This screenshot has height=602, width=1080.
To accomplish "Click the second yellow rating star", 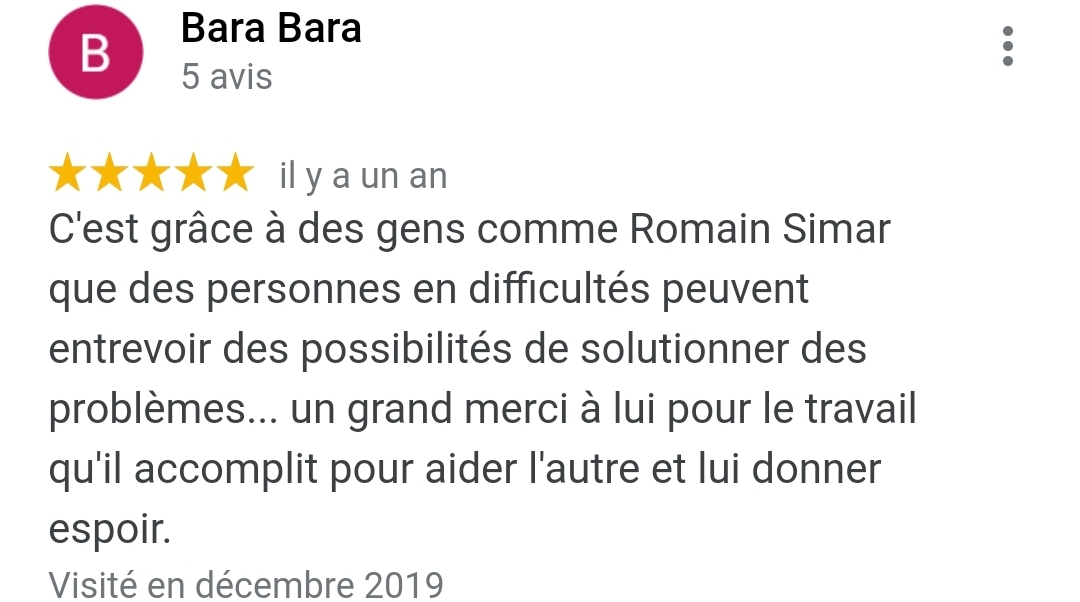I will [109, 175].
